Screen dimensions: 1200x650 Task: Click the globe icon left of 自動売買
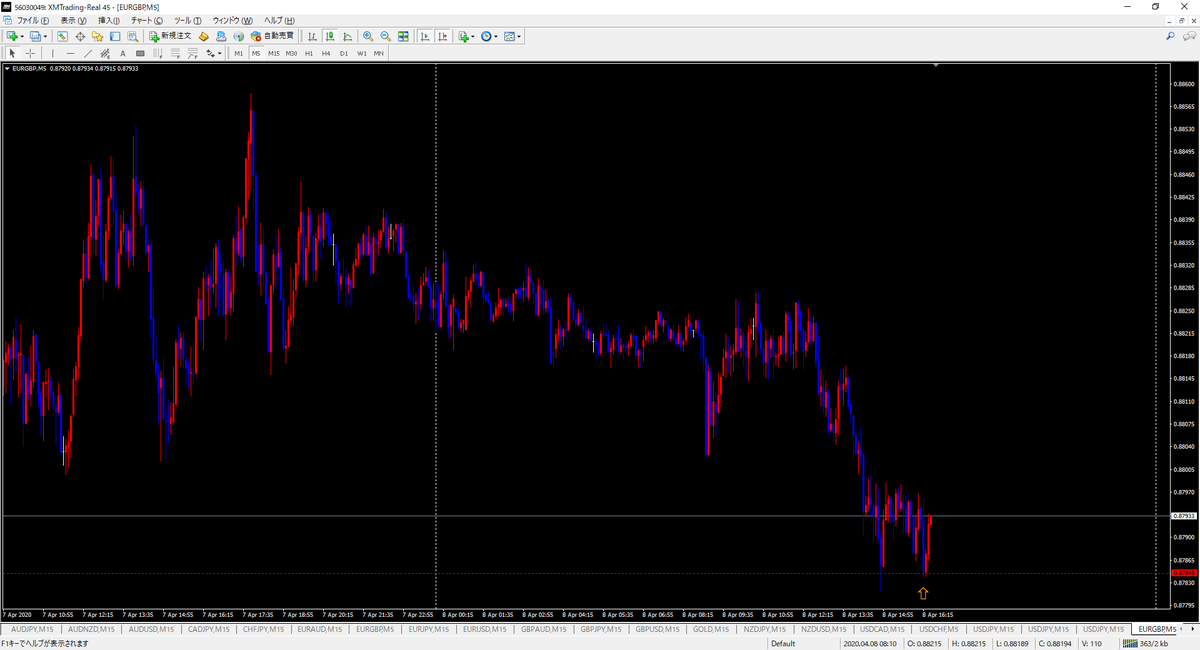[238, 36]
